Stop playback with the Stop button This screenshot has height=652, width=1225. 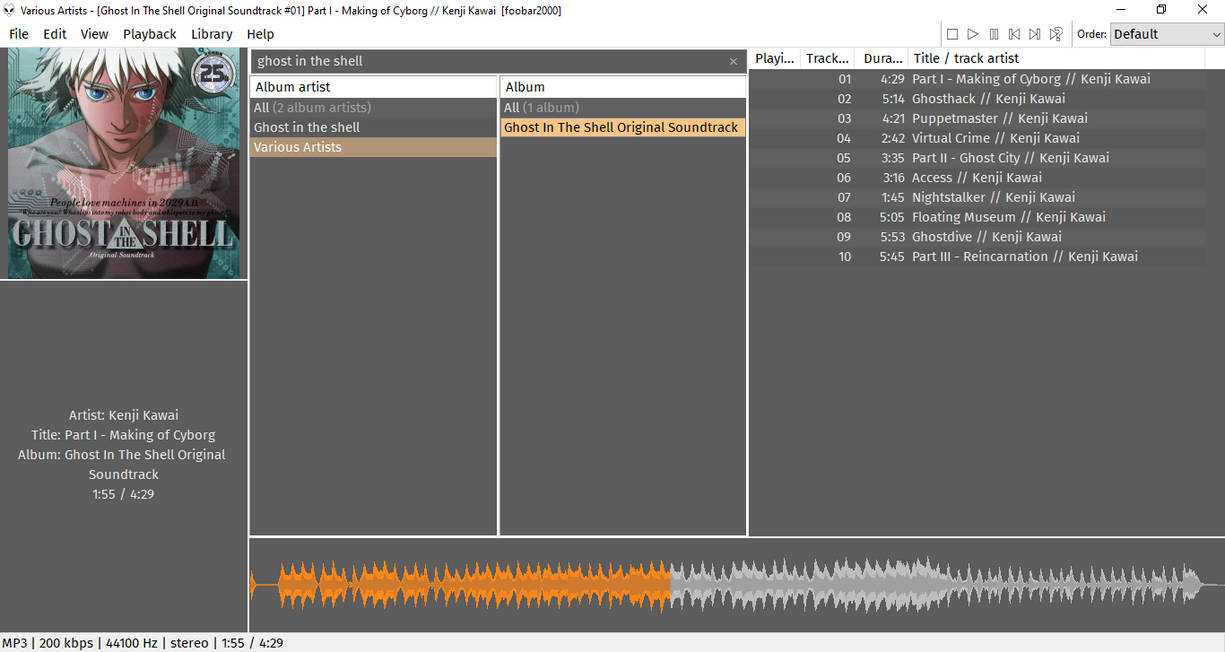pos(953,34)
